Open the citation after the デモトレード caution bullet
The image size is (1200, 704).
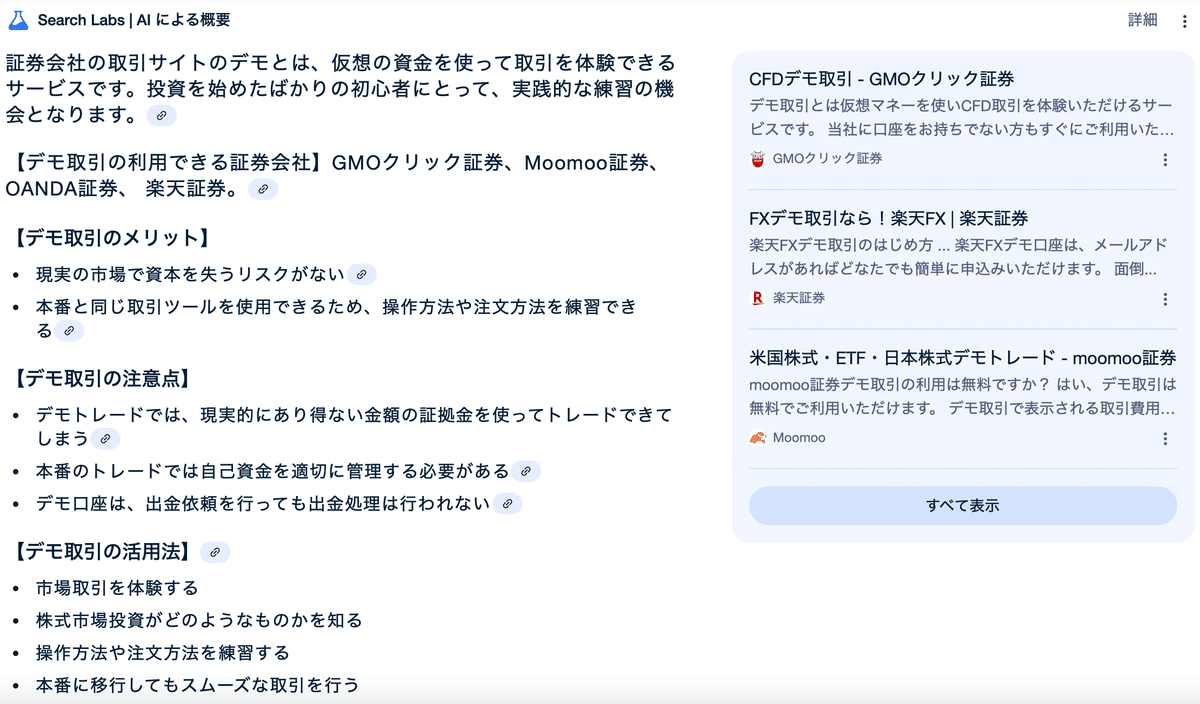point(106,438)
